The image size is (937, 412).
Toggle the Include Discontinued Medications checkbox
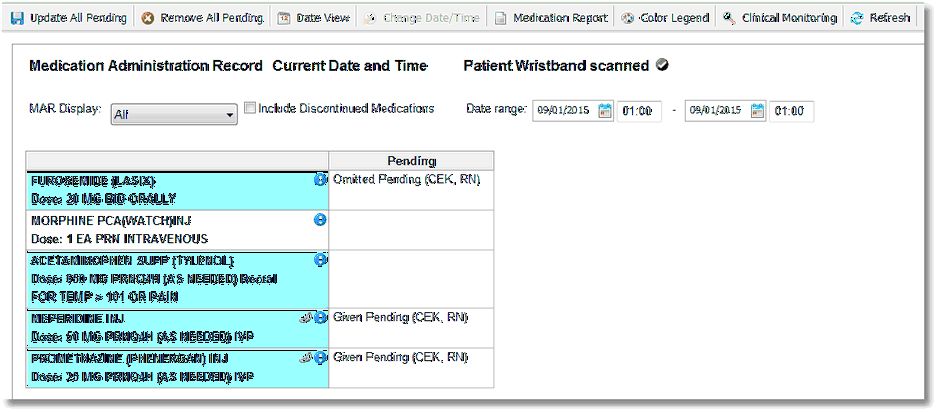(x=250, y=108)
